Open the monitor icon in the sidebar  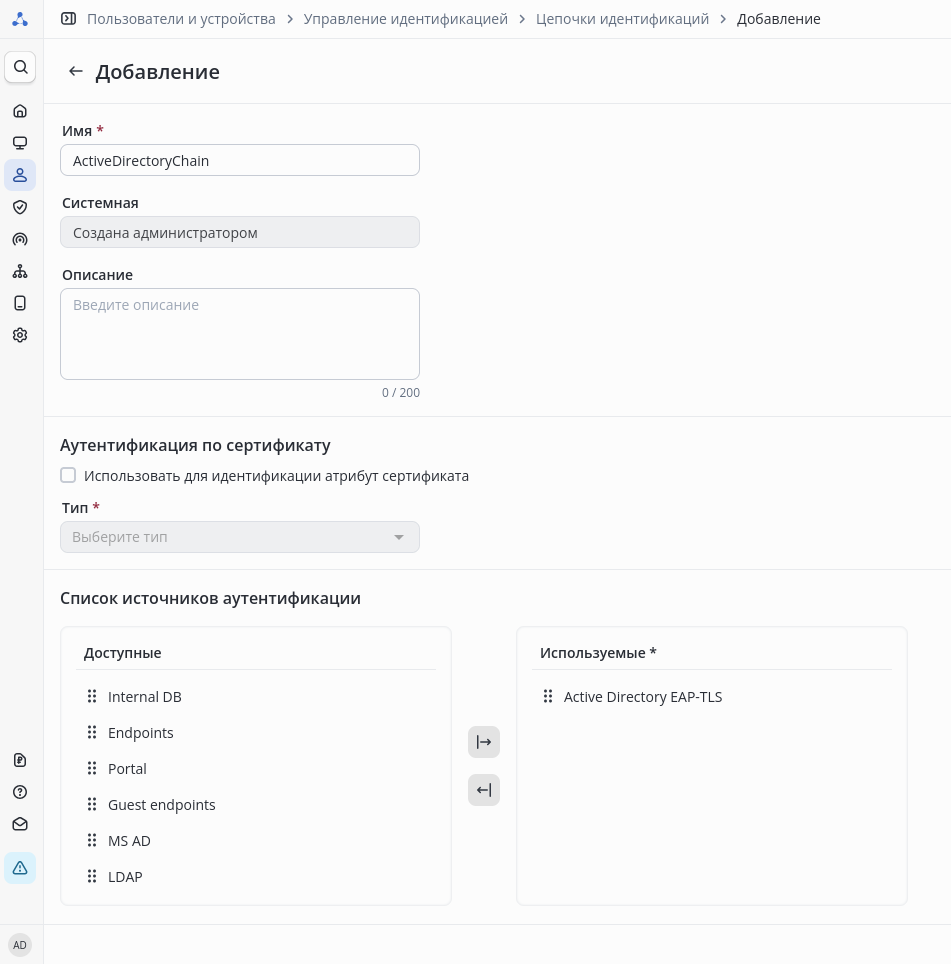(x=20, y=143)
